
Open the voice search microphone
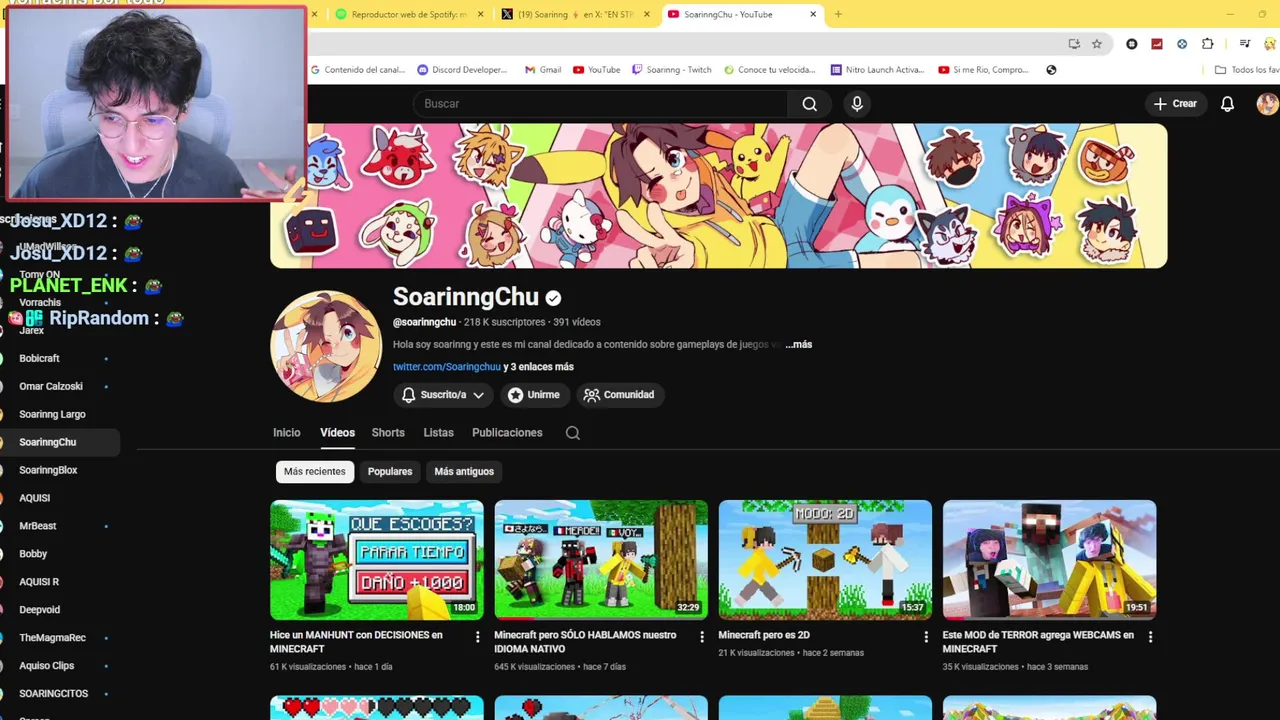point(857,104)
